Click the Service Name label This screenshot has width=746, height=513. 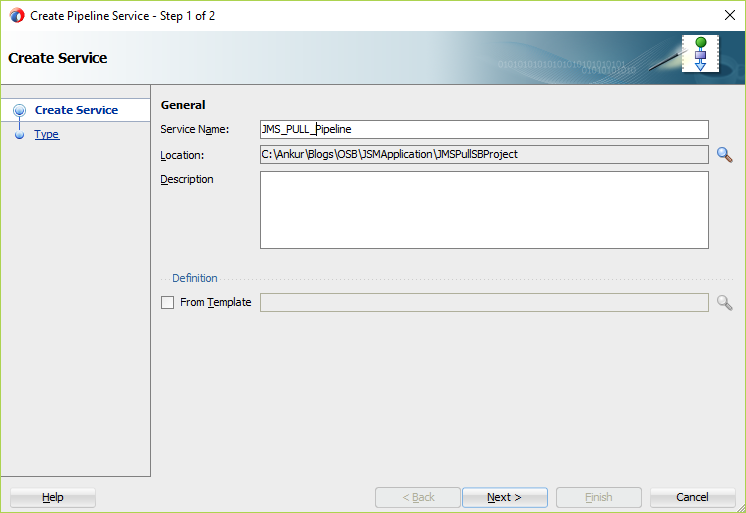194,129
